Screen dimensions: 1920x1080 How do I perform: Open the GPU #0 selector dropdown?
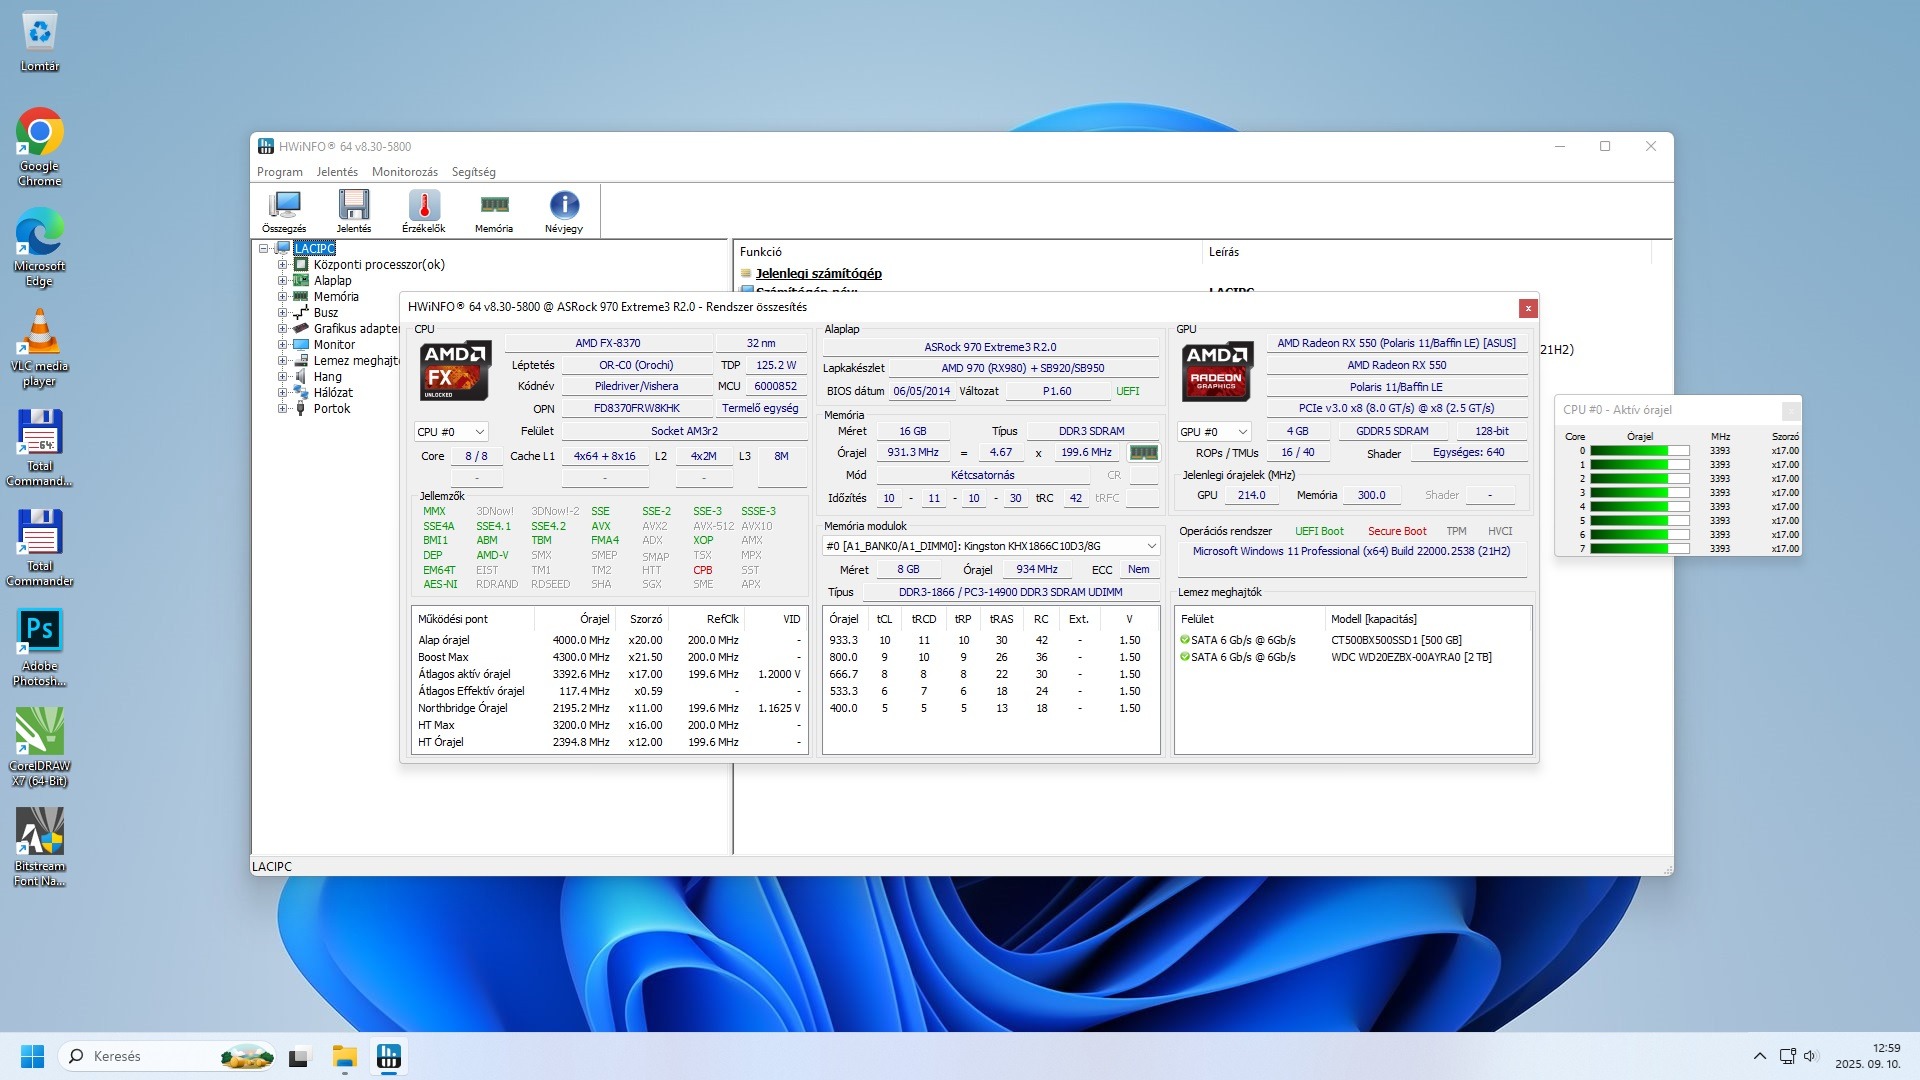1214,432
